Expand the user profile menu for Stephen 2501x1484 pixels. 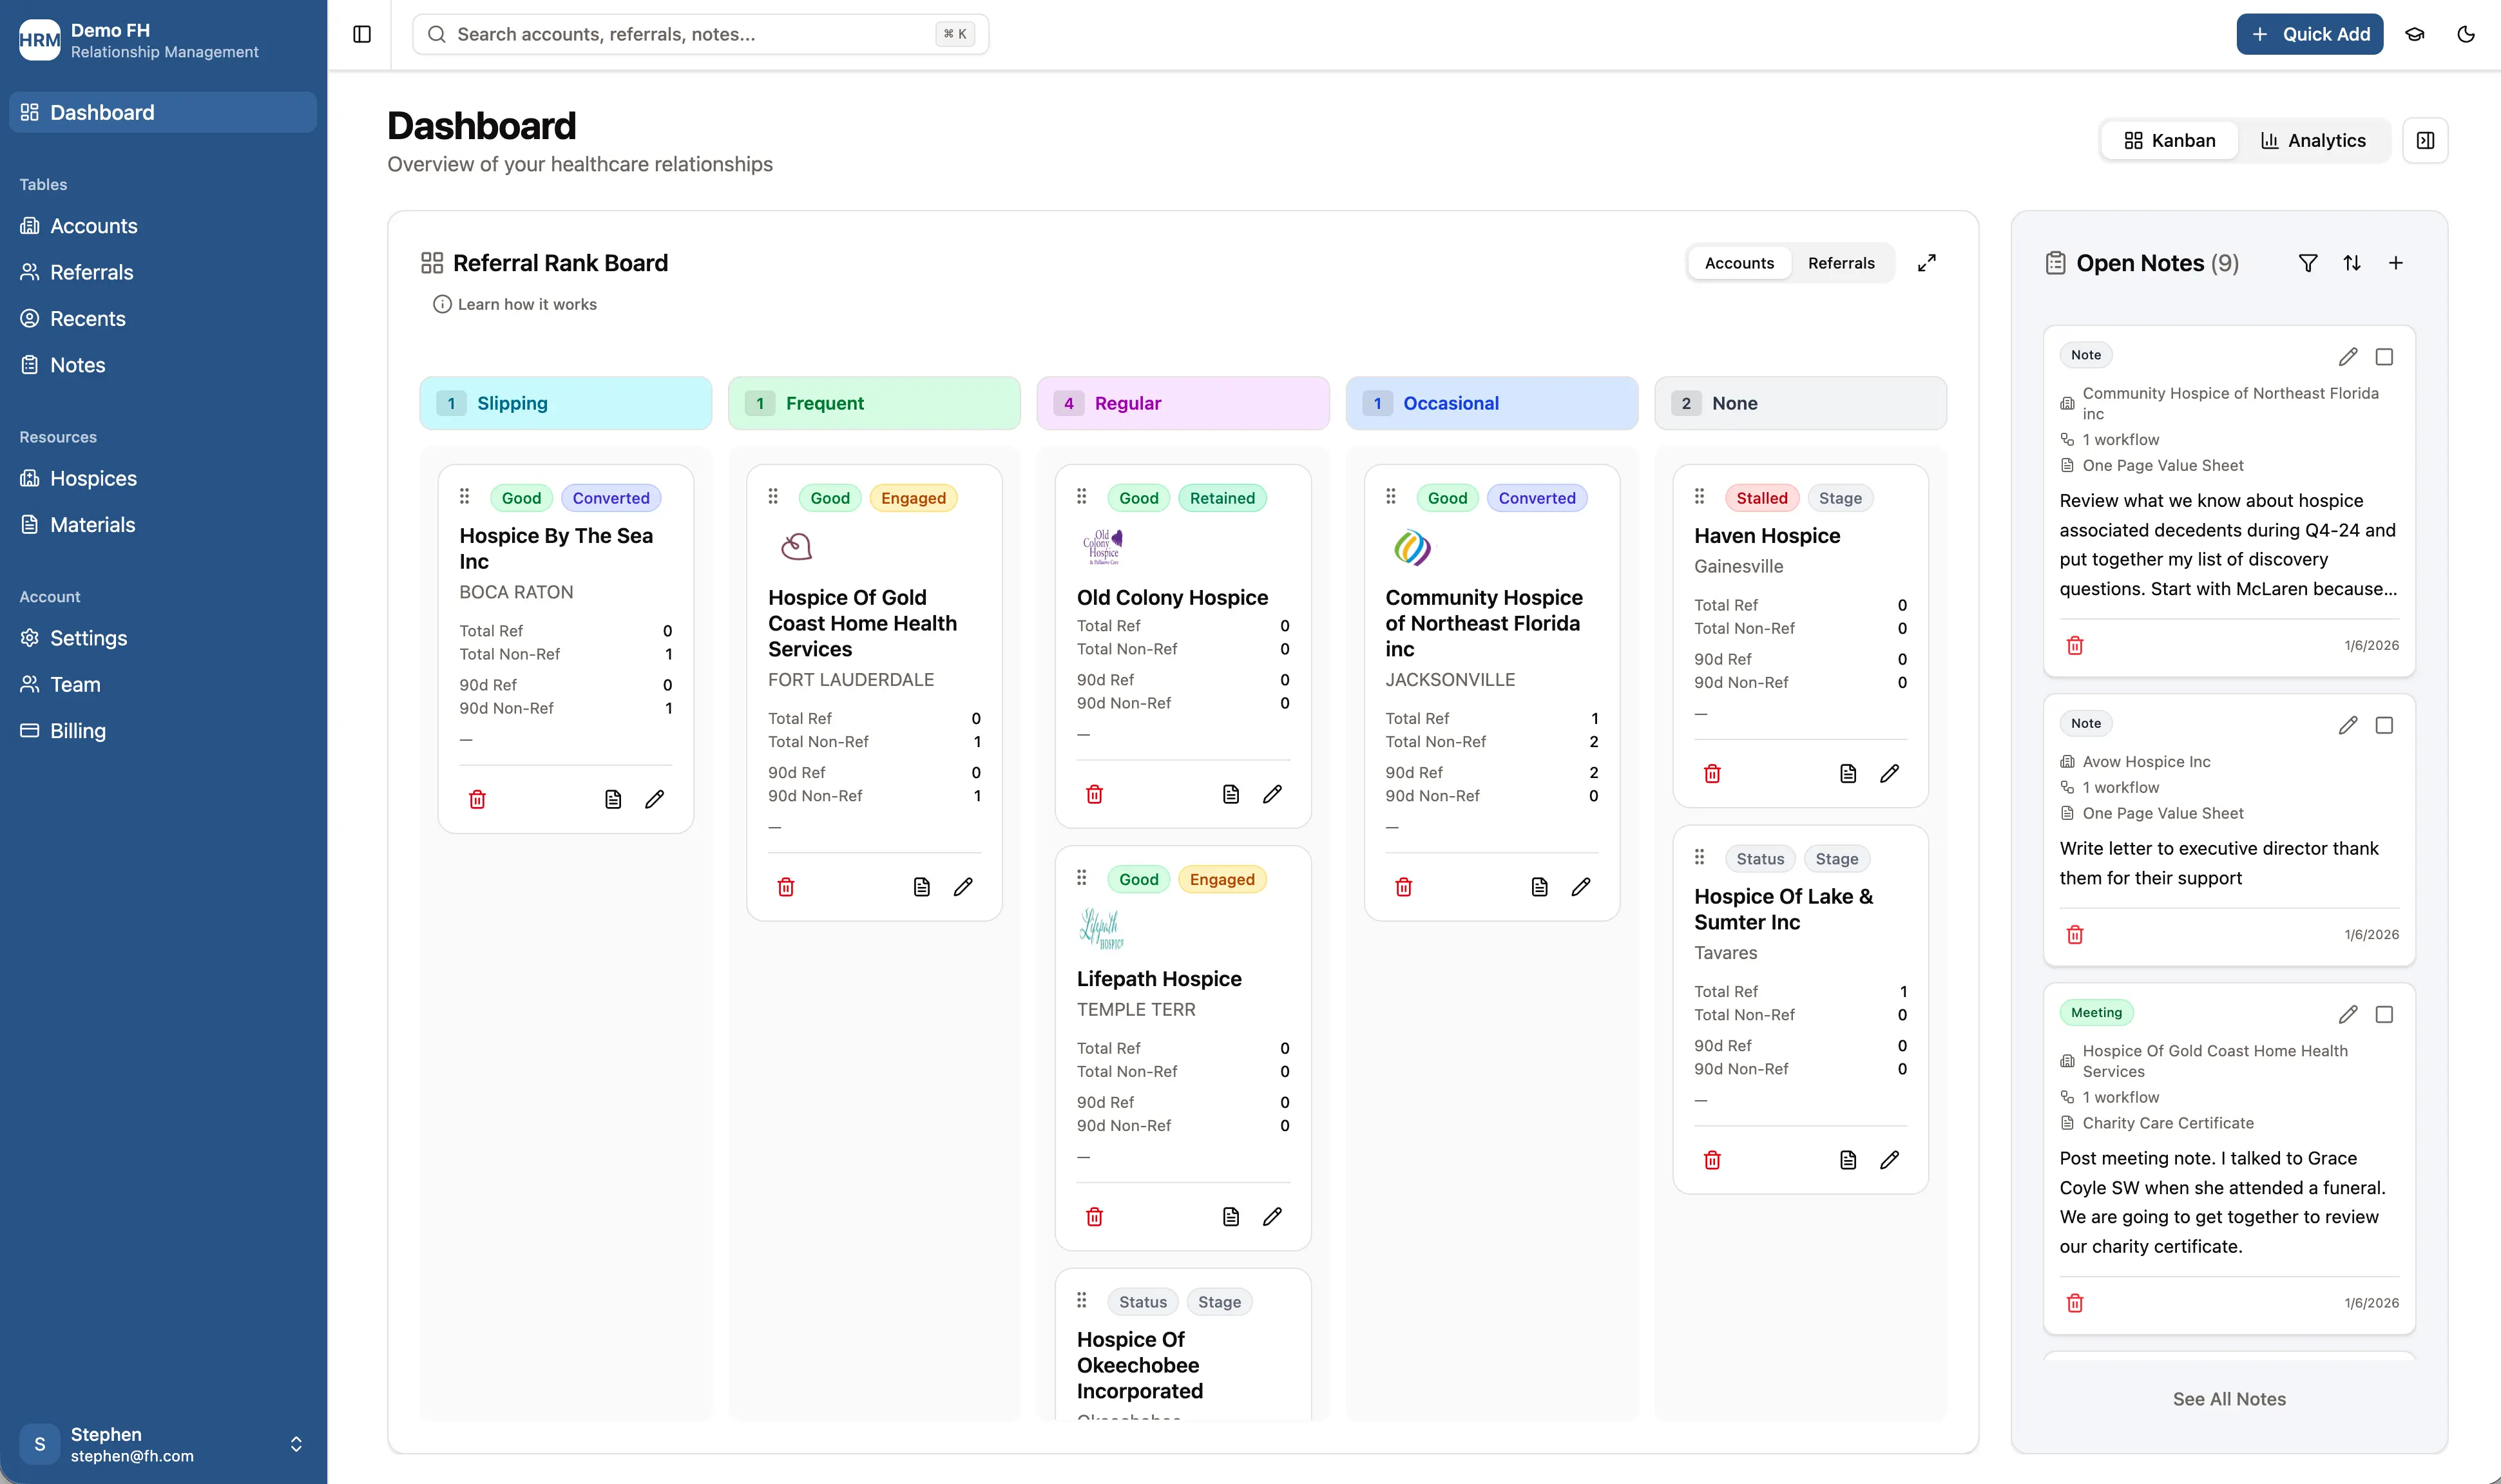[296, 1443]
